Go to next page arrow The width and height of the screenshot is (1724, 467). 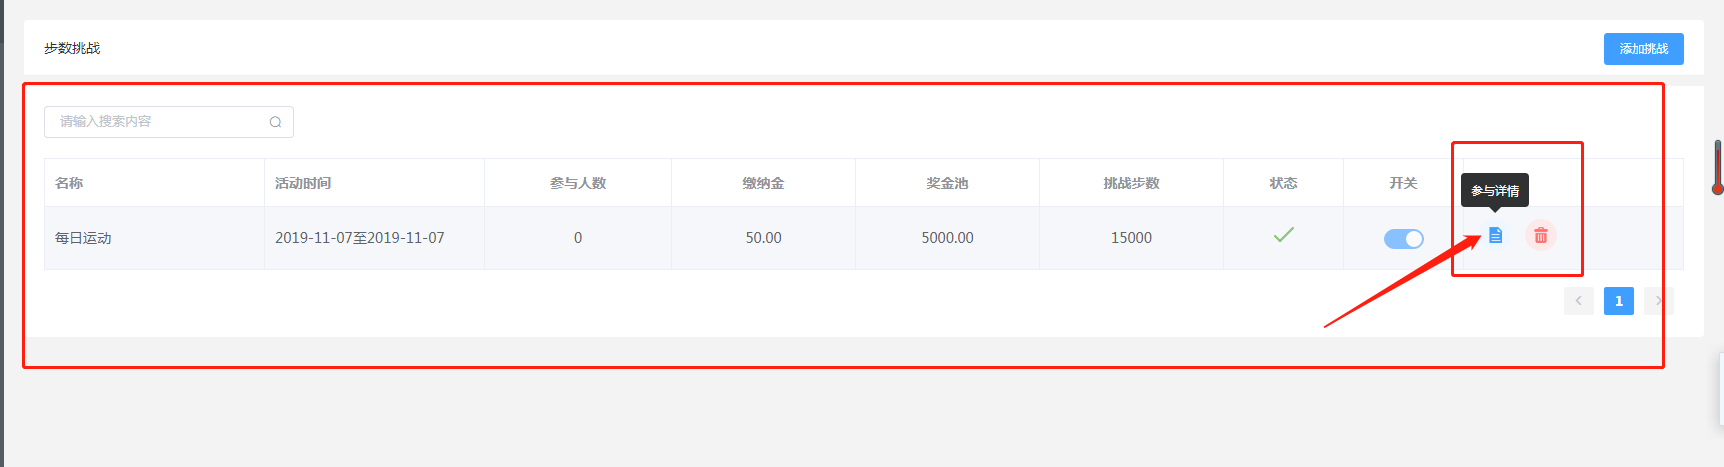click(x=1659, y=301)
